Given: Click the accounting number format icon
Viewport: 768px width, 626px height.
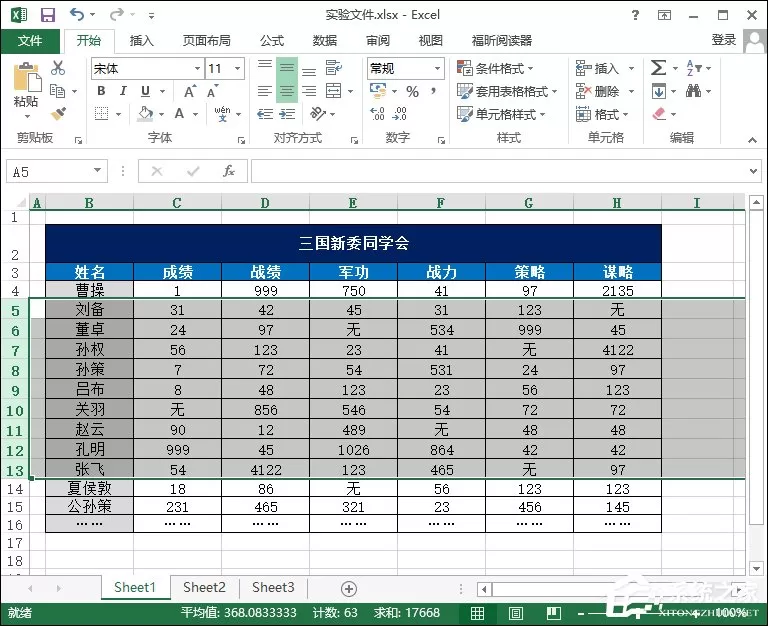Looking at the screenshot, I should click(378, 90).
